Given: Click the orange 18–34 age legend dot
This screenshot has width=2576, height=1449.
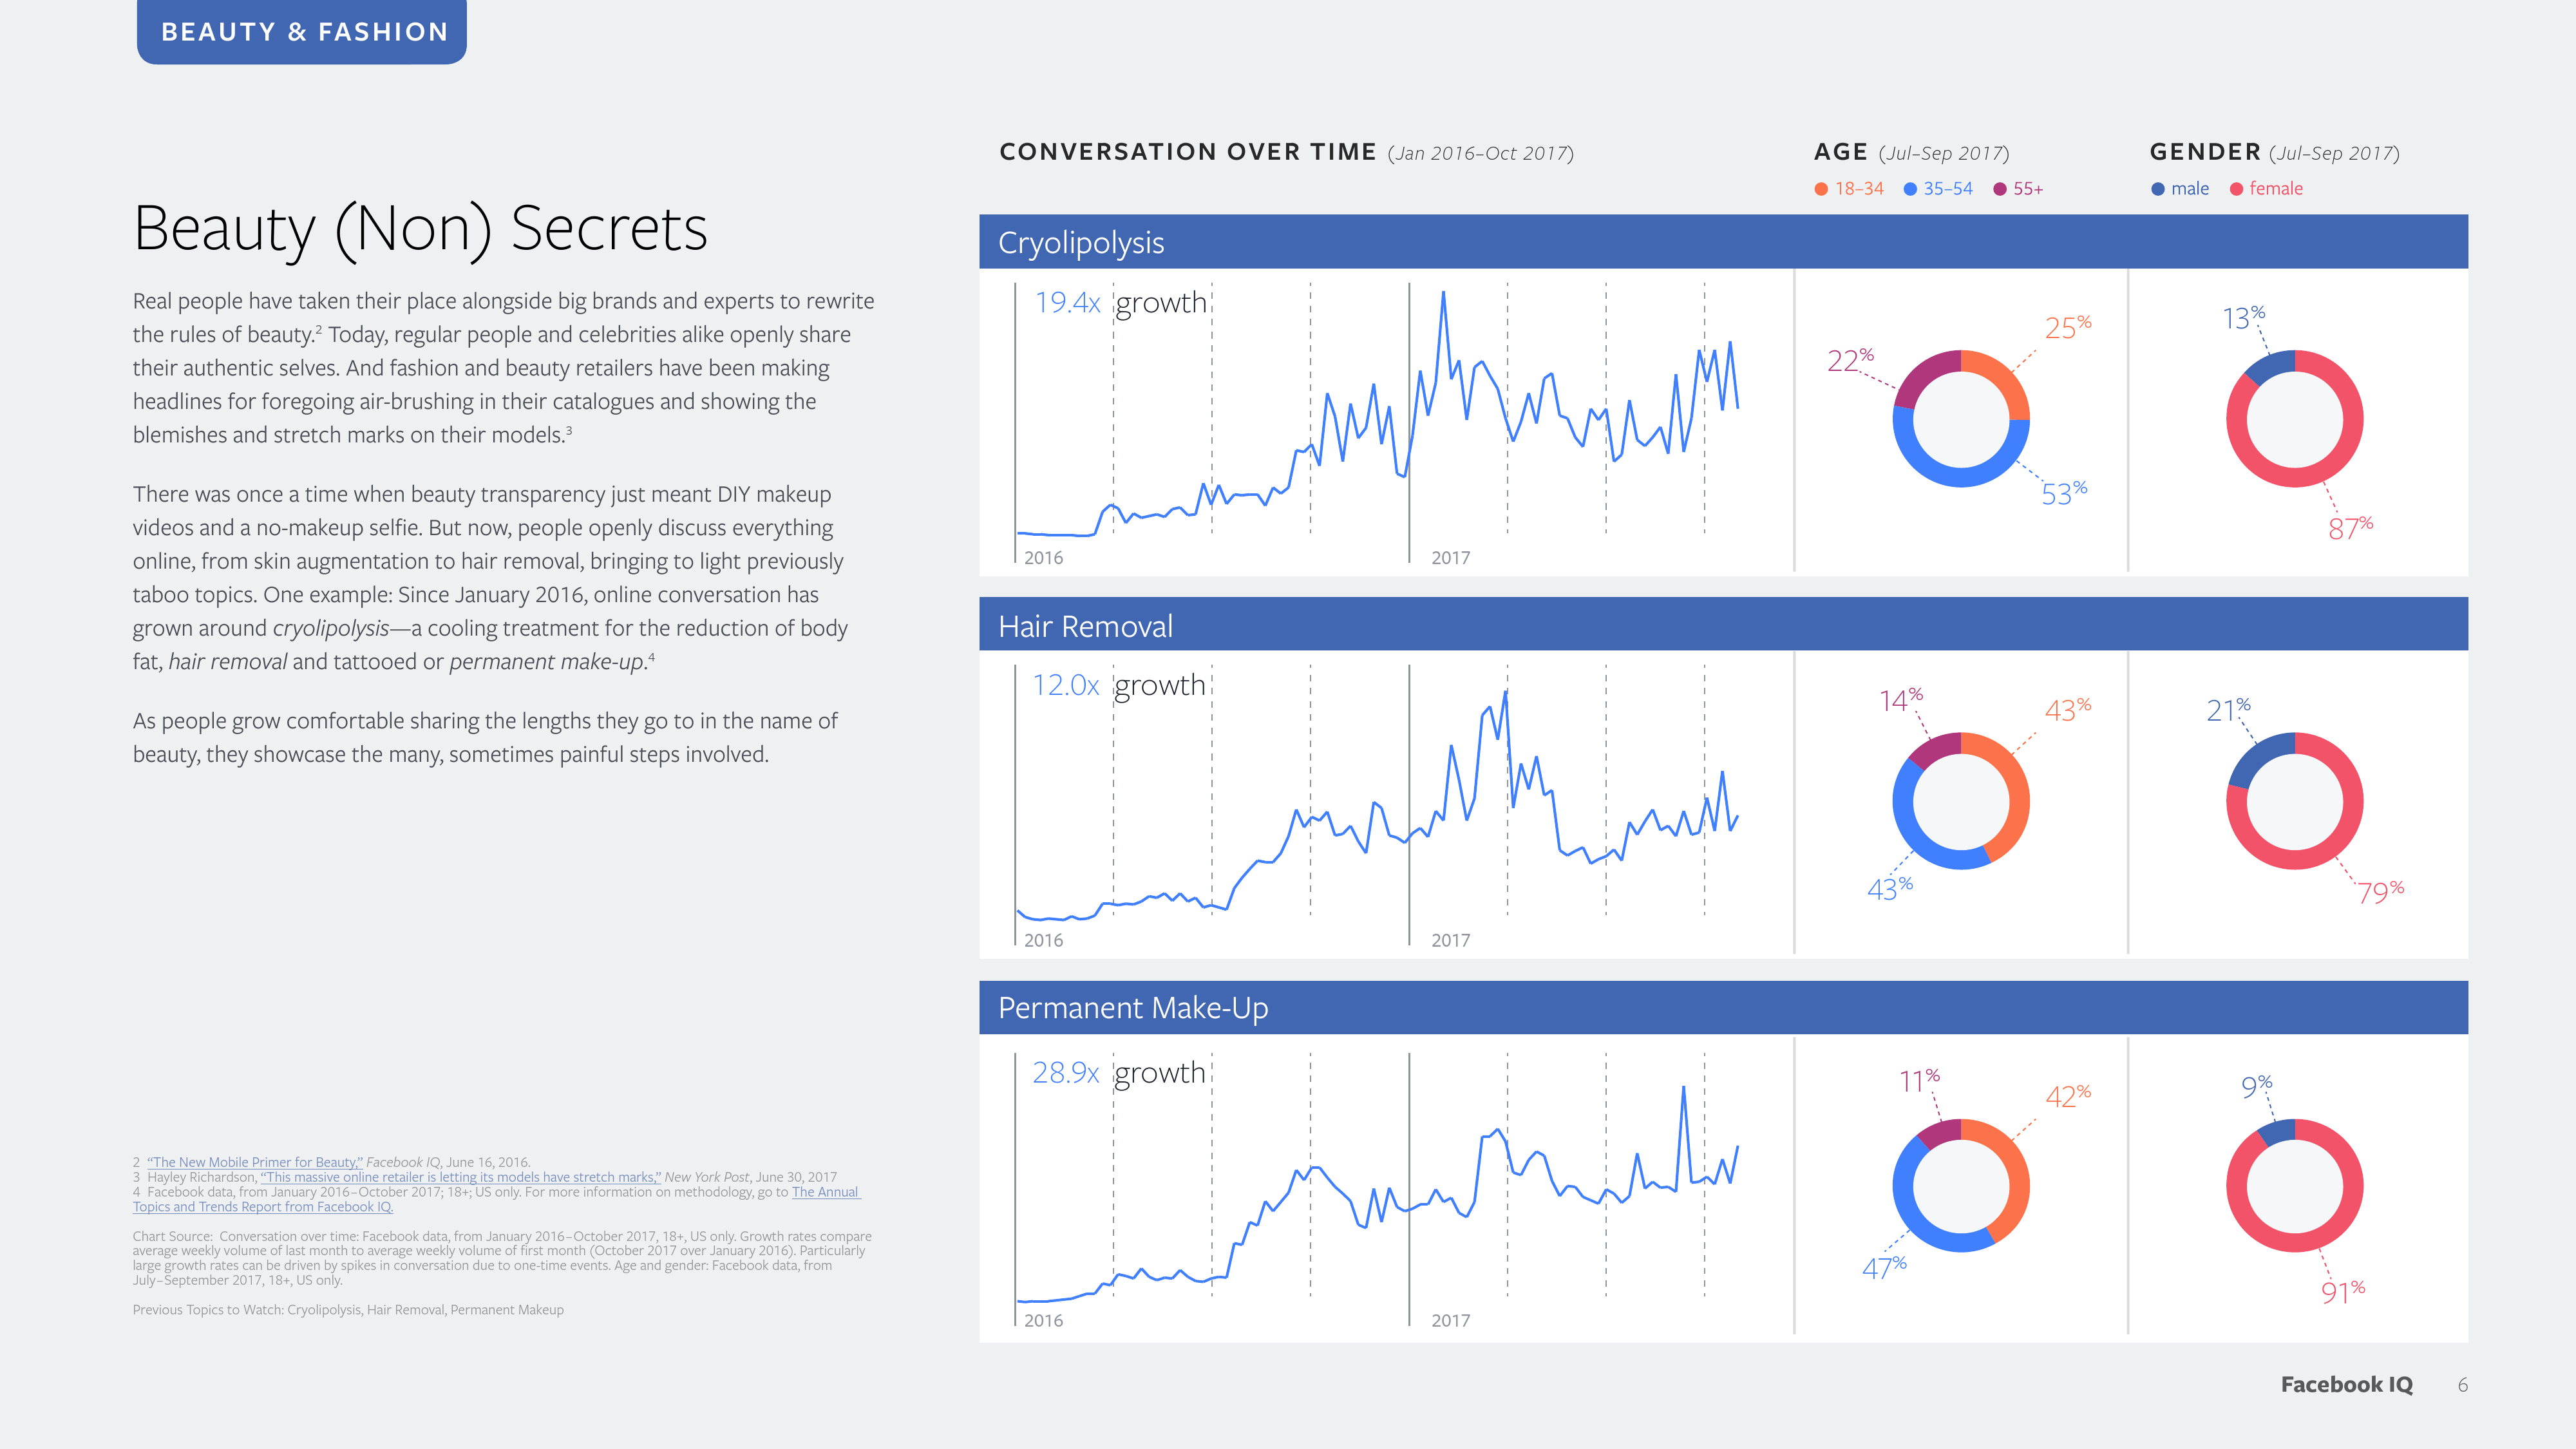Looking at the screenshot, I should (1821, 189).
